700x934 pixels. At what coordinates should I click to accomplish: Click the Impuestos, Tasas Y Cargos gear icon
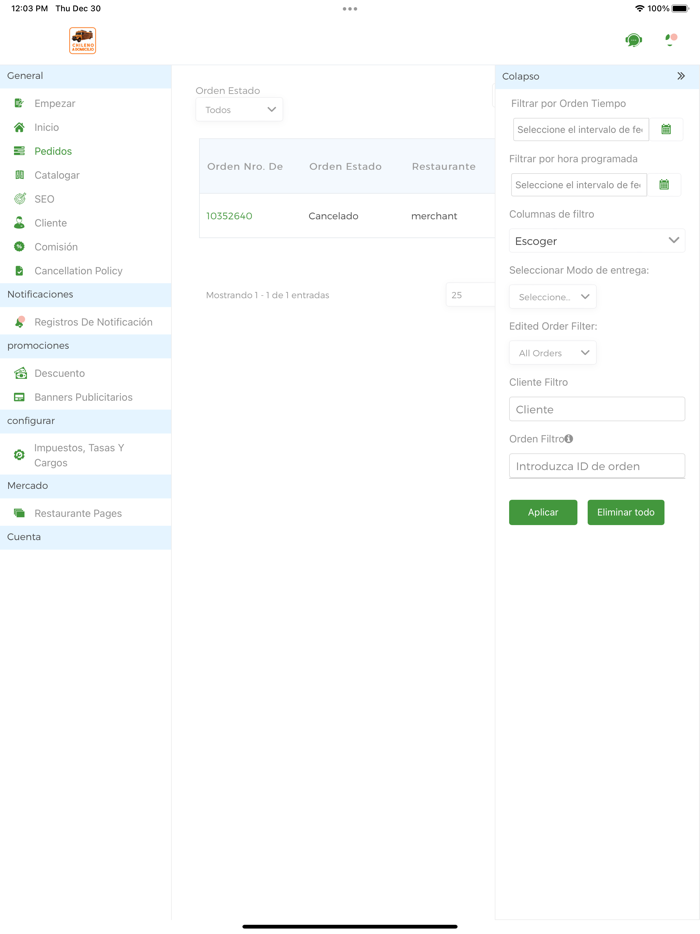point(20,455)
